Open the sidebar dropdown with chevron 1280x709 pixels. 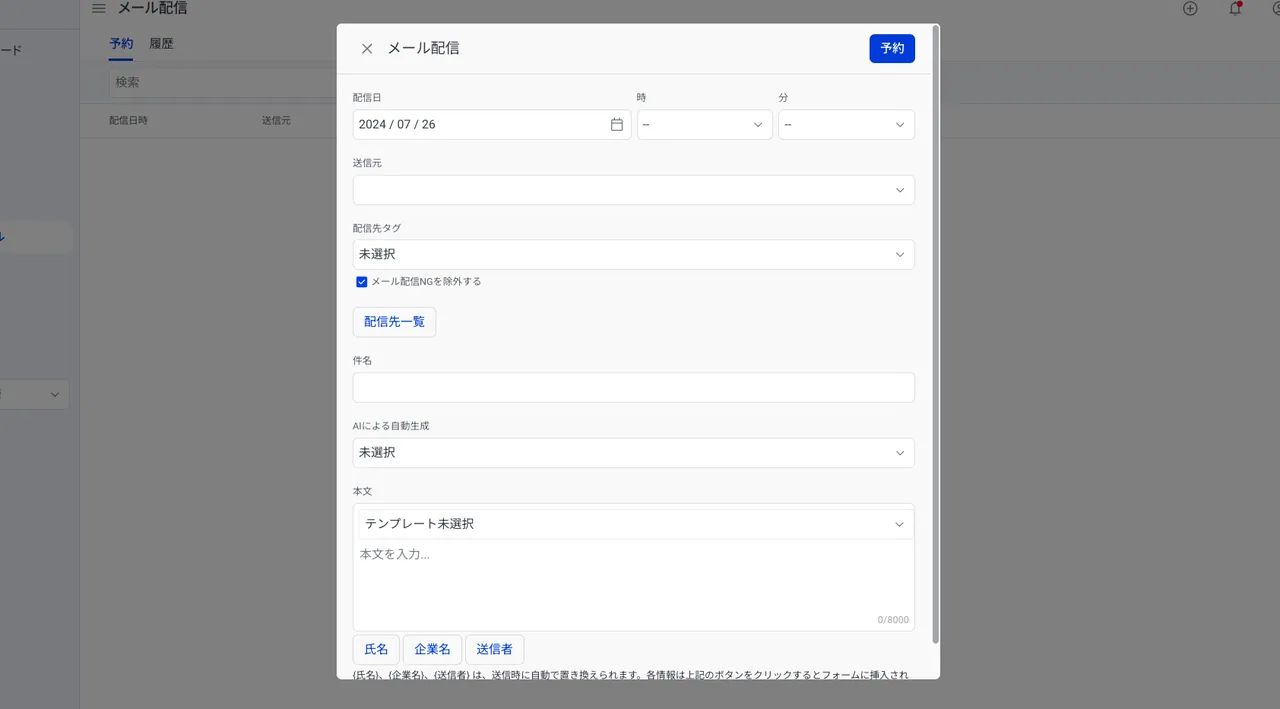pos(34,395)
